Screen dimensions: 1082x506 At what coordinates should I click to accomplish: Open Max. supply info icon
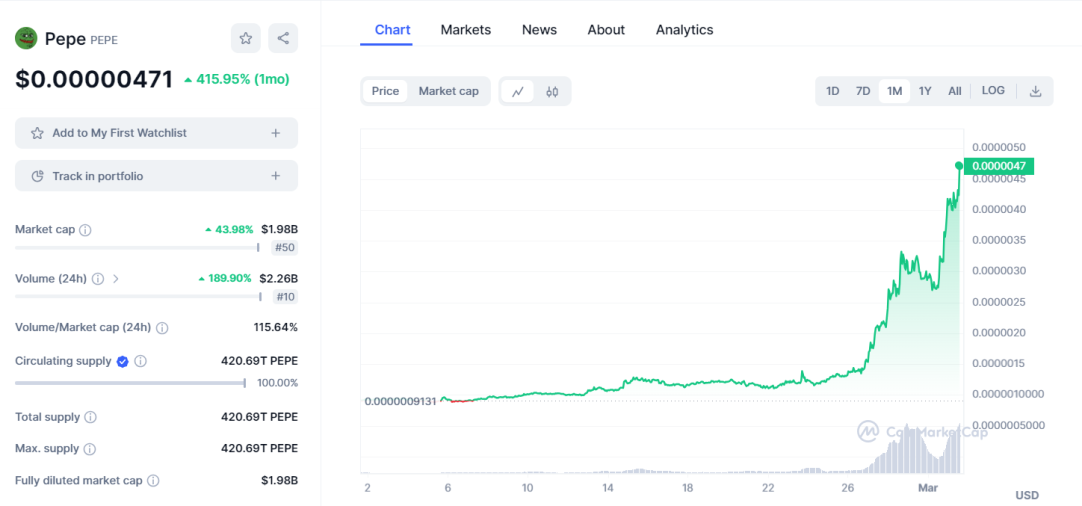(90, 449)
